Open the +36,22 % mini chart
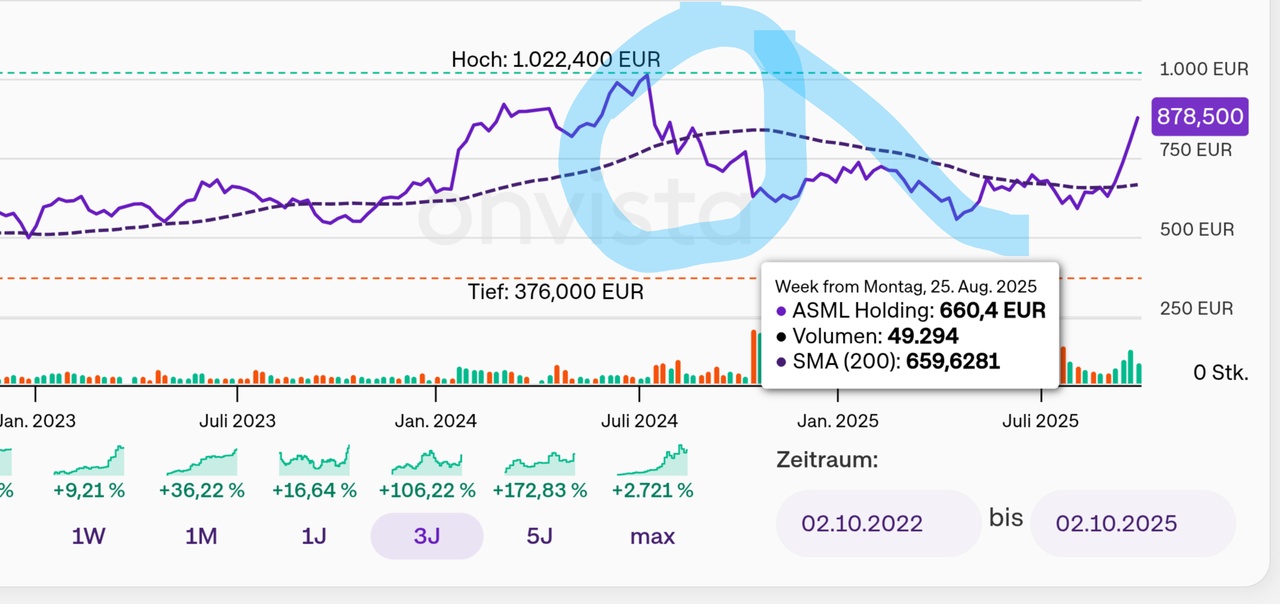This screenshot has width=1280, height=604. pos(202,462)
